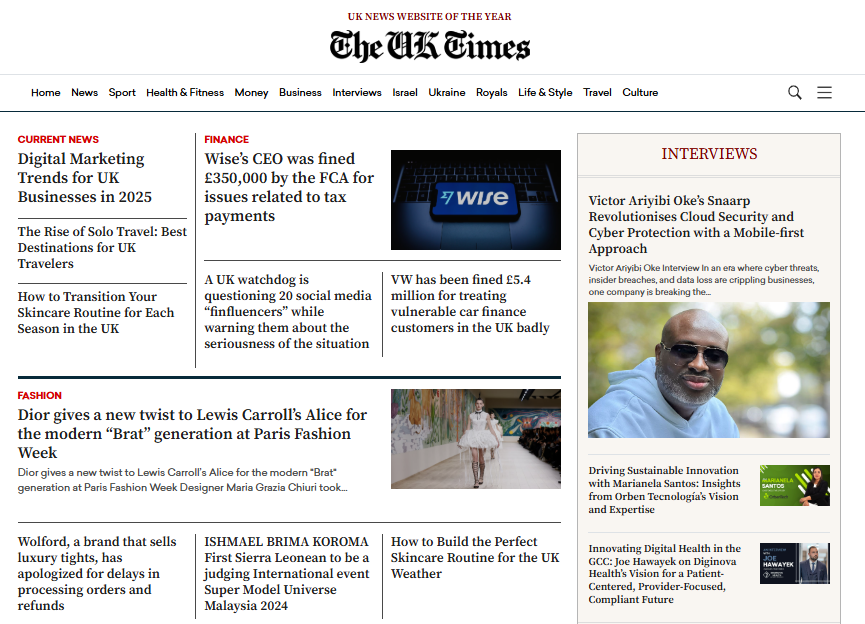Go to the Sport menu section
Viewport: 865px width, 624px height.
coord(122,93)
